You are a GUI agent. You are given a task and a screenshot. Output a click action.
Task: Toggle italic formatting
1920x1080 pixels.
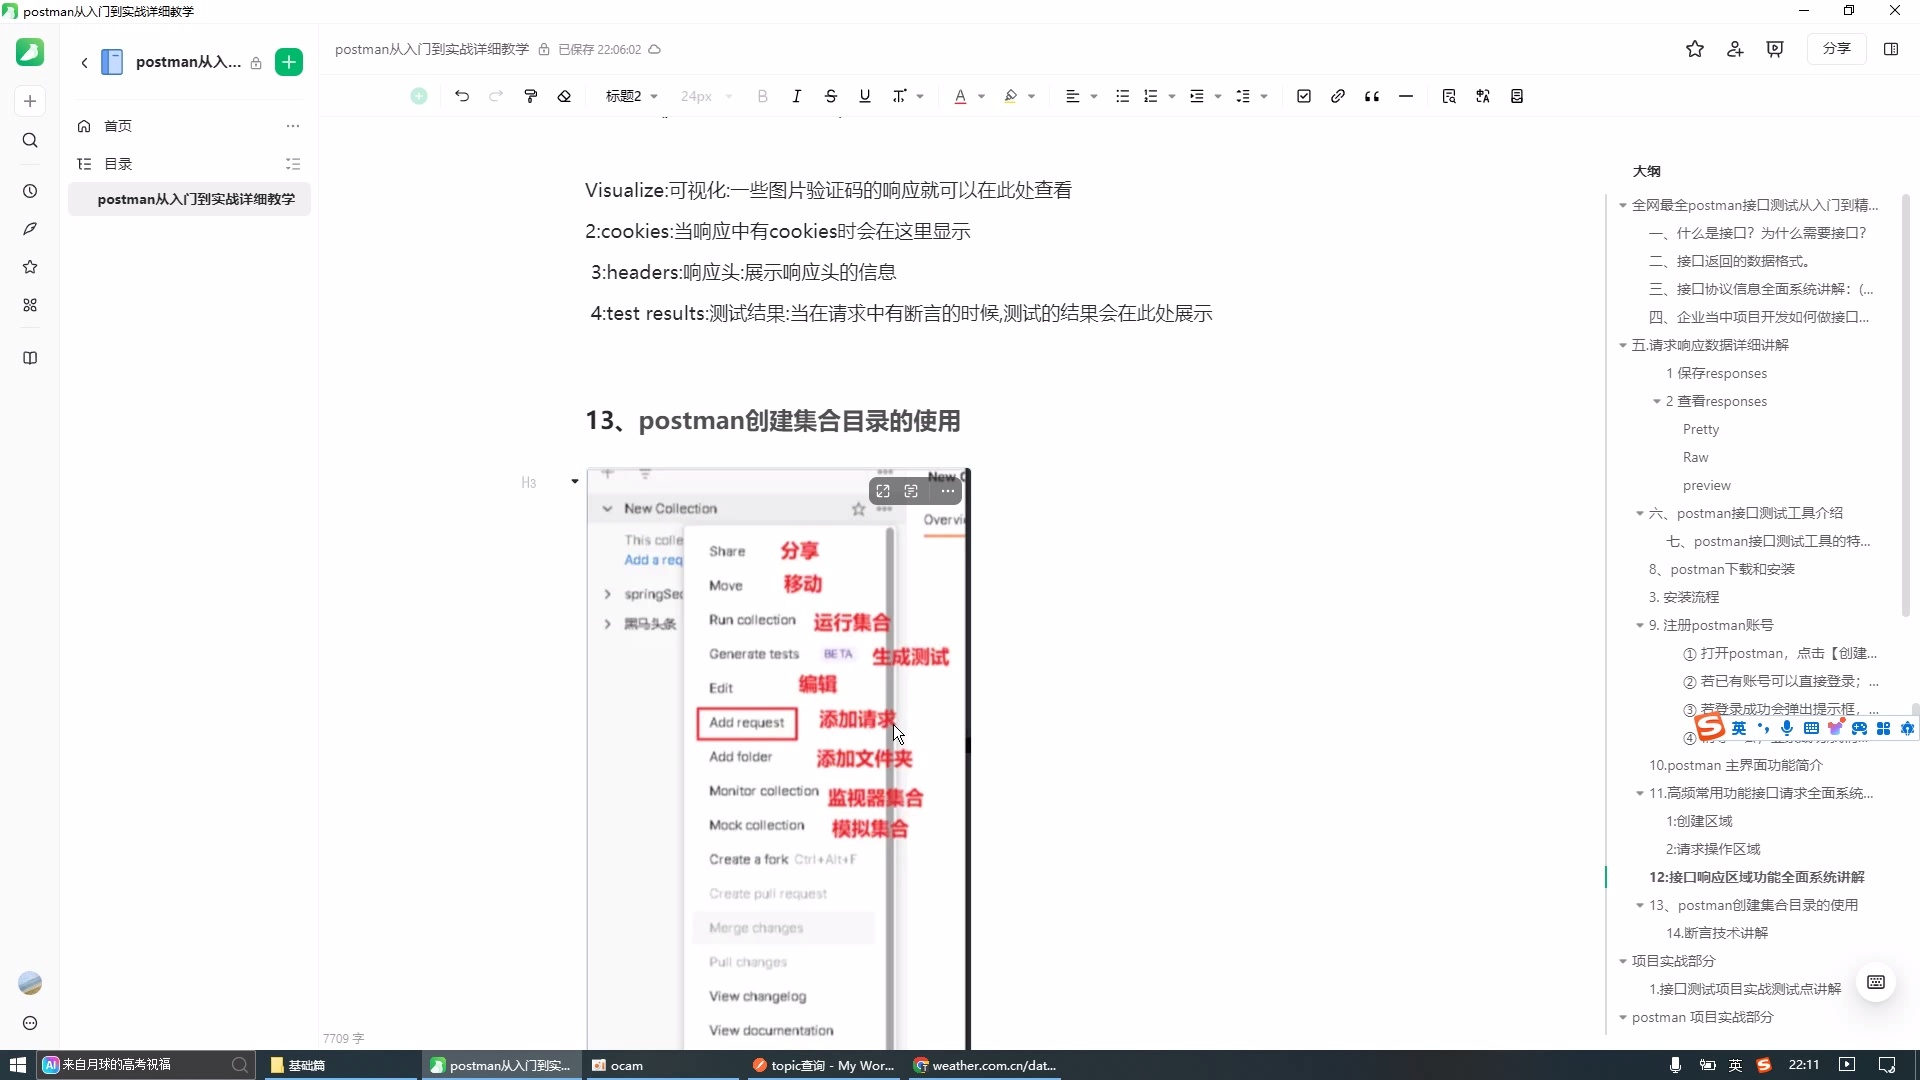coord(797,96)
